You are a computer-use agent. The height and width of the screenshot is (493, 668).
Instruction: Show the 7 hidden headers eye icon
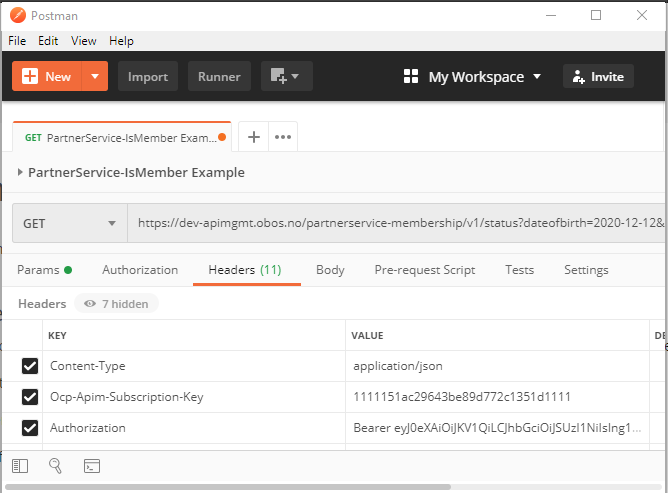90,304
